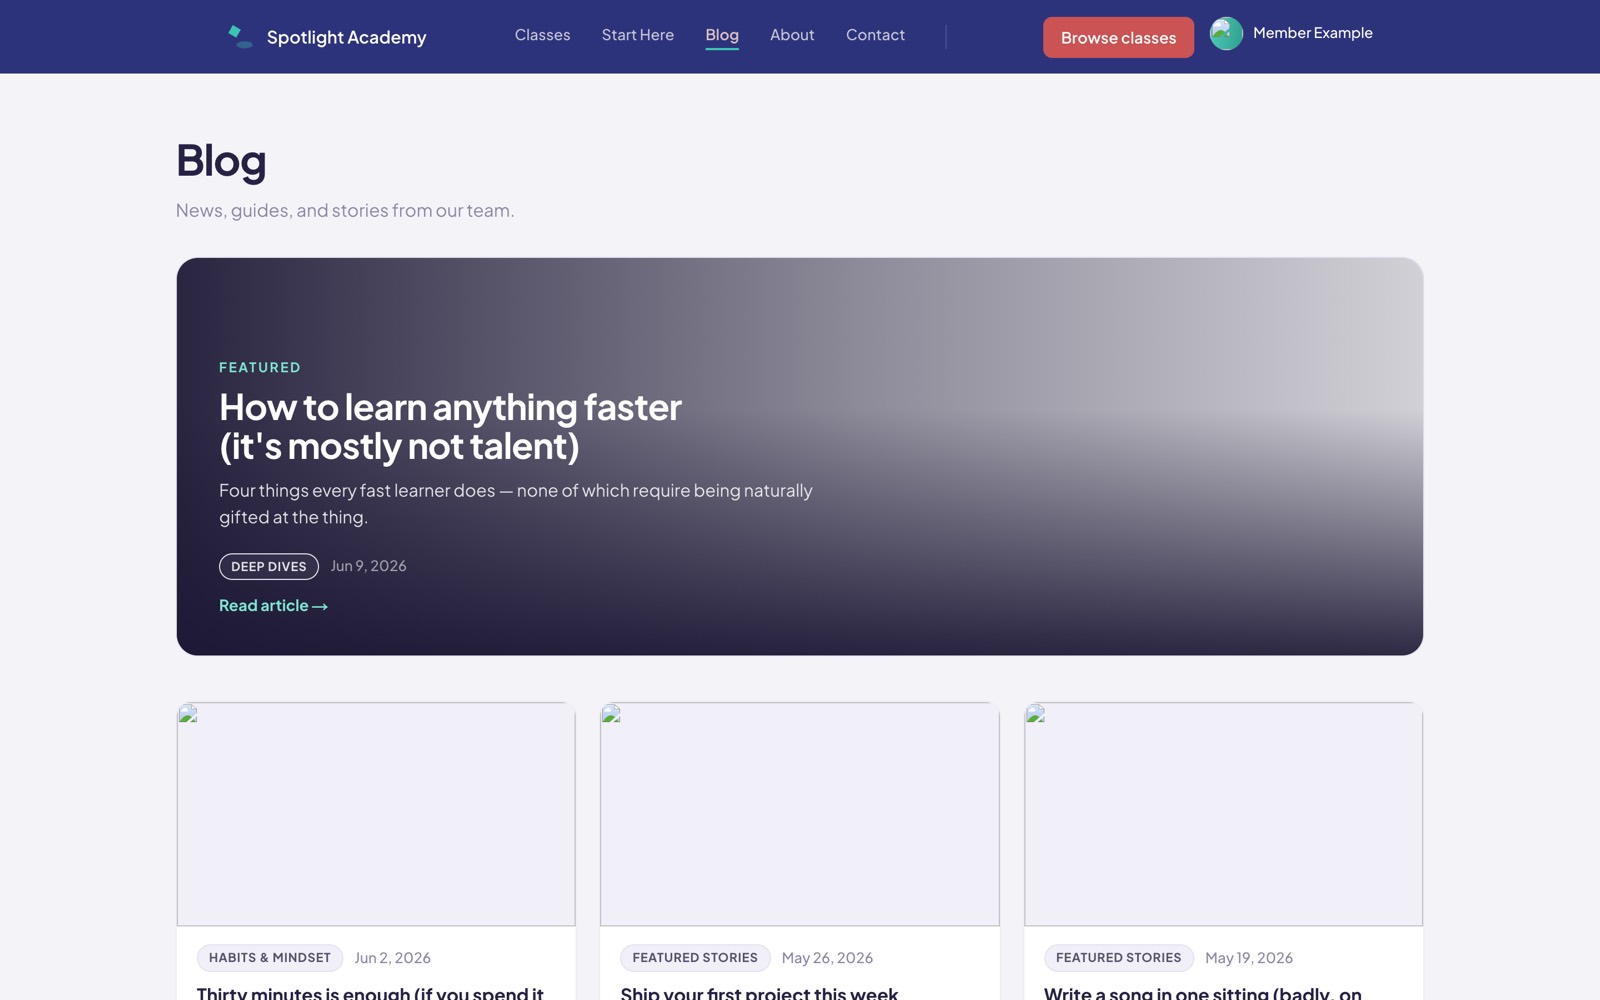Open the featured article headline

[x=450, y=427]
